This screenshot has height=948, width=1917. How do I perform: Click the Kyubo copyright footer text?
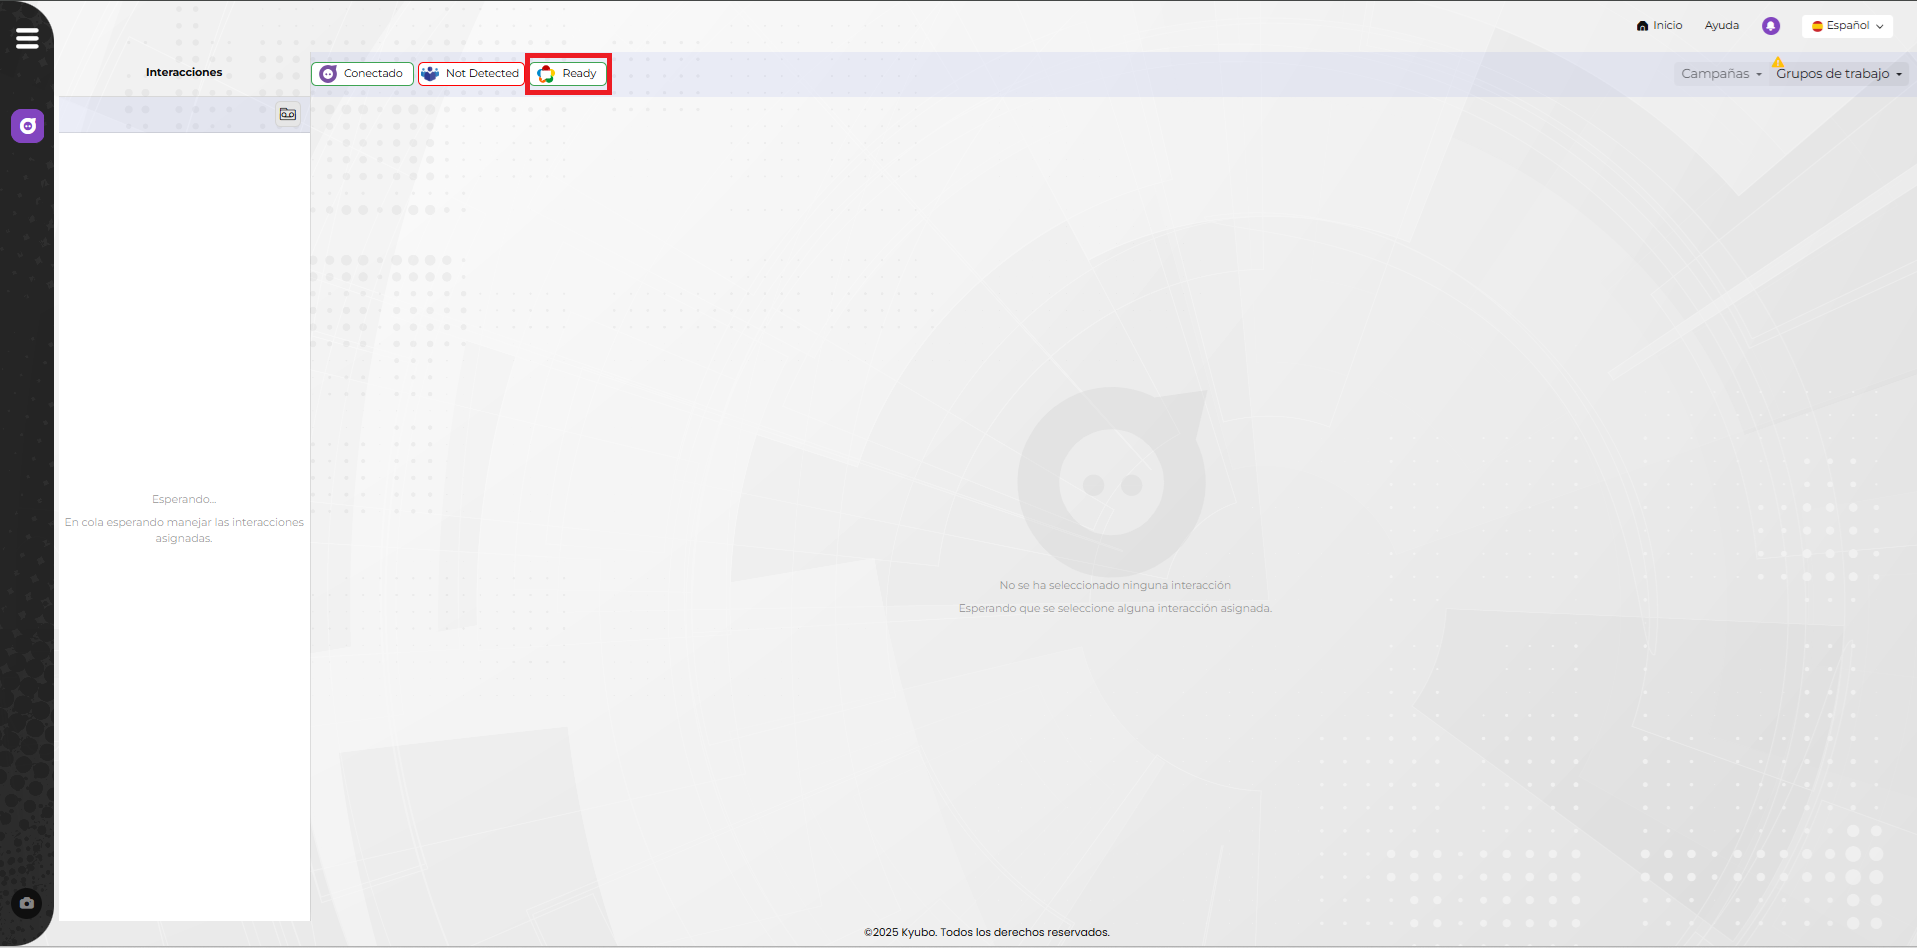click(x=986, y=932)
